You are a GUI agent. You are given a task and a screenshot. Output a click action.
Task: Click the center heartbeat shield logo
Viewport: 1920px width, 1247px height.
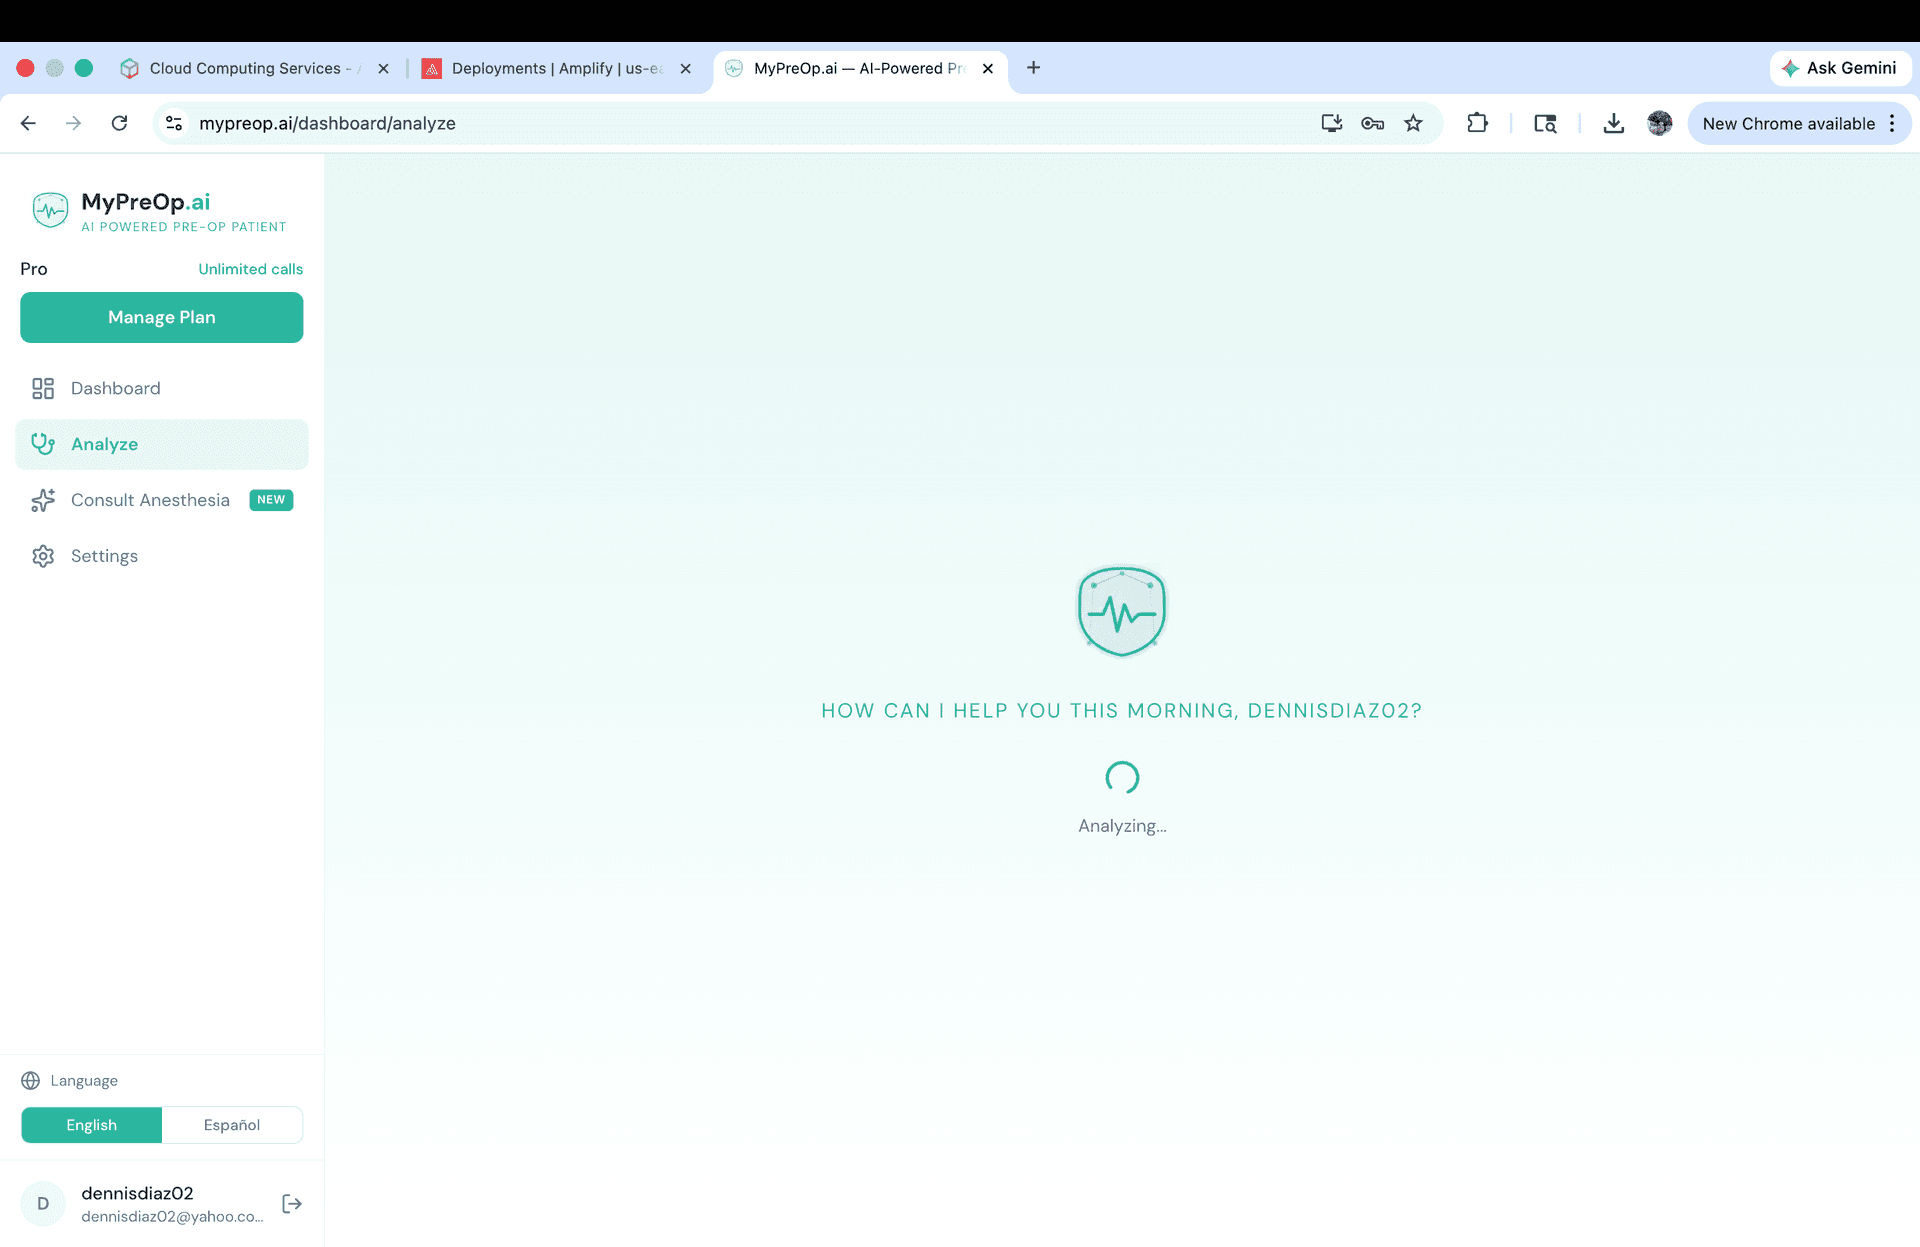point(1122,611)
